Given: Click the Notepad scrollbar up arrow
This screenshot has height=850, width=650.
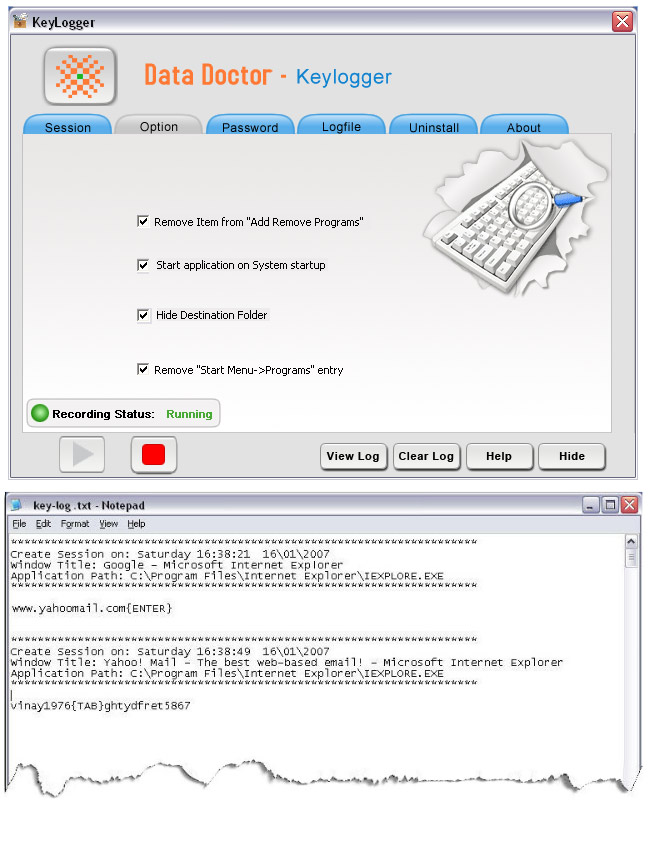Looking at the screenshot, I should coord(630,542).
